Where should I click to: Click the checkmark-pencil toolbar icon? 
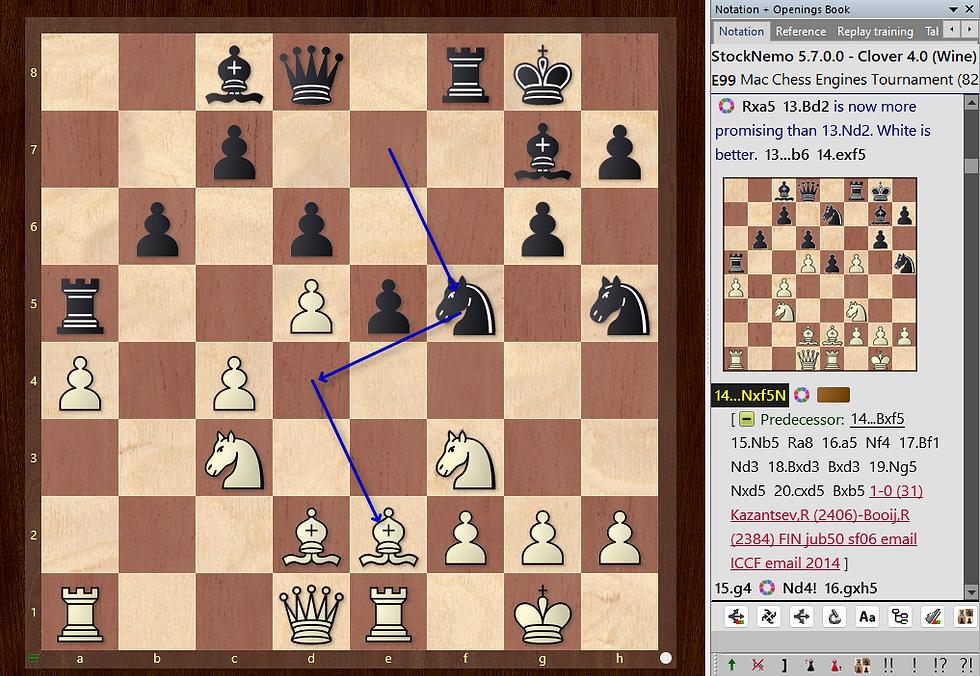[932, 617]
